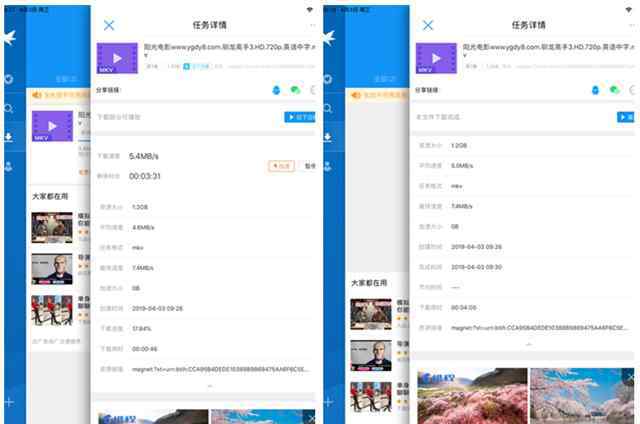The width and height of the screenshot is (640, 424).
Task: Open dancers video thumbnail in right screenshot
Action: pos(371,397)
